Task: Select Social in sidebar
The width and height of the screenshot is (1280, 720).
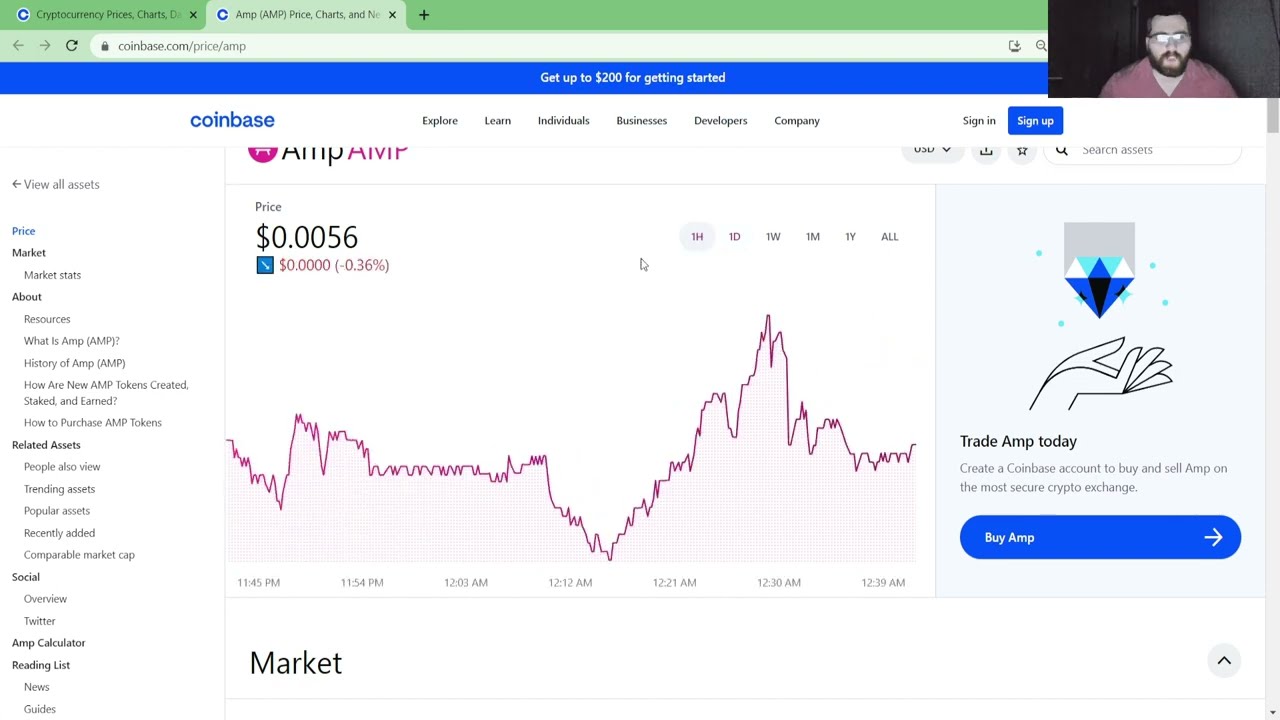Action: tap(26, 577)
